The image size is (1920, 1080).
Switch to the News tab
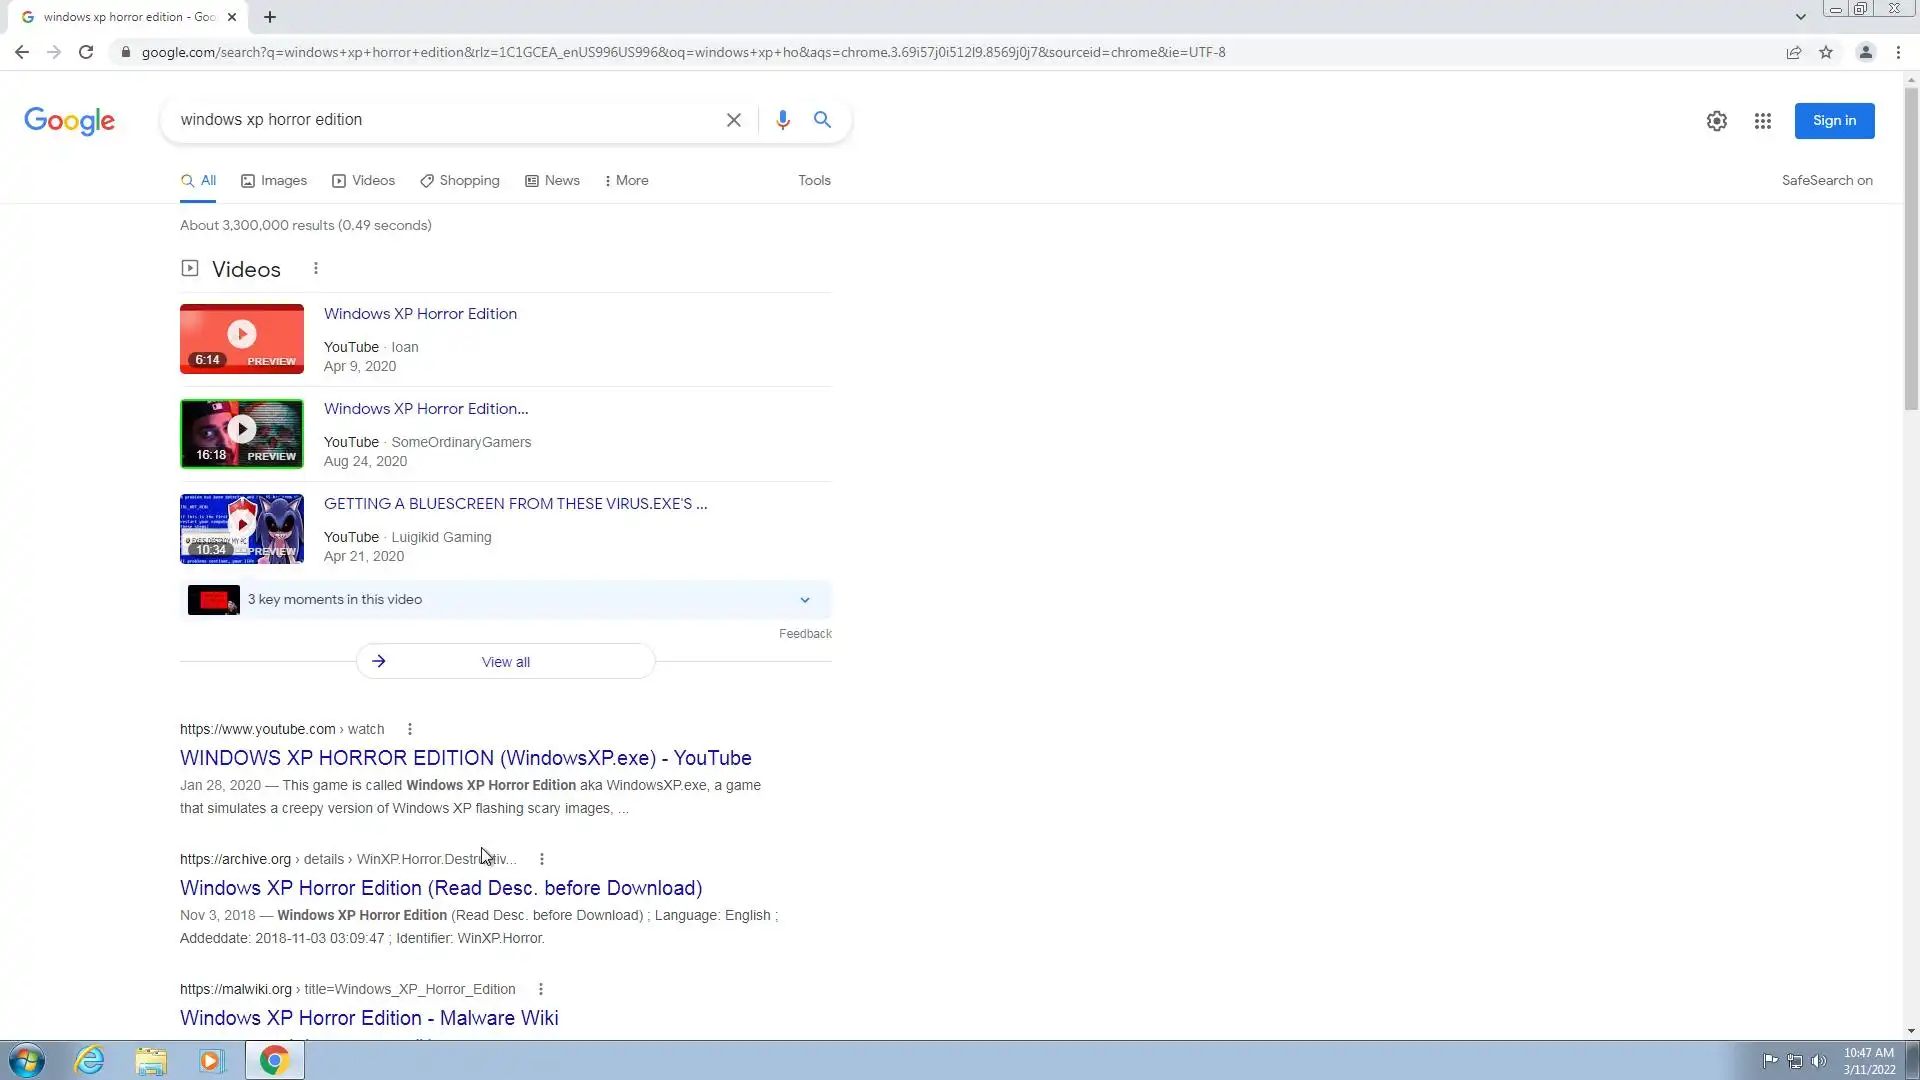552,181
